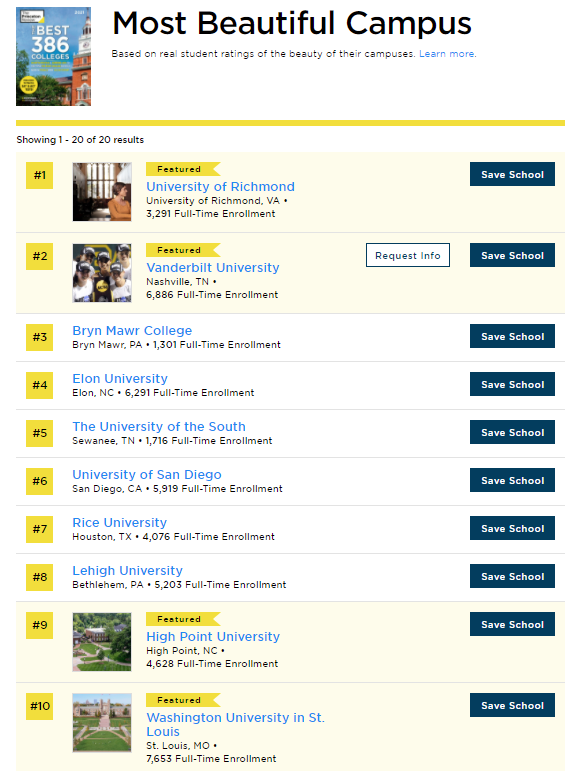Image resolution: width=579 pixels, height=771 pixels.
Task: Select Washington University in St. Louis link
Action: point(235,724)
